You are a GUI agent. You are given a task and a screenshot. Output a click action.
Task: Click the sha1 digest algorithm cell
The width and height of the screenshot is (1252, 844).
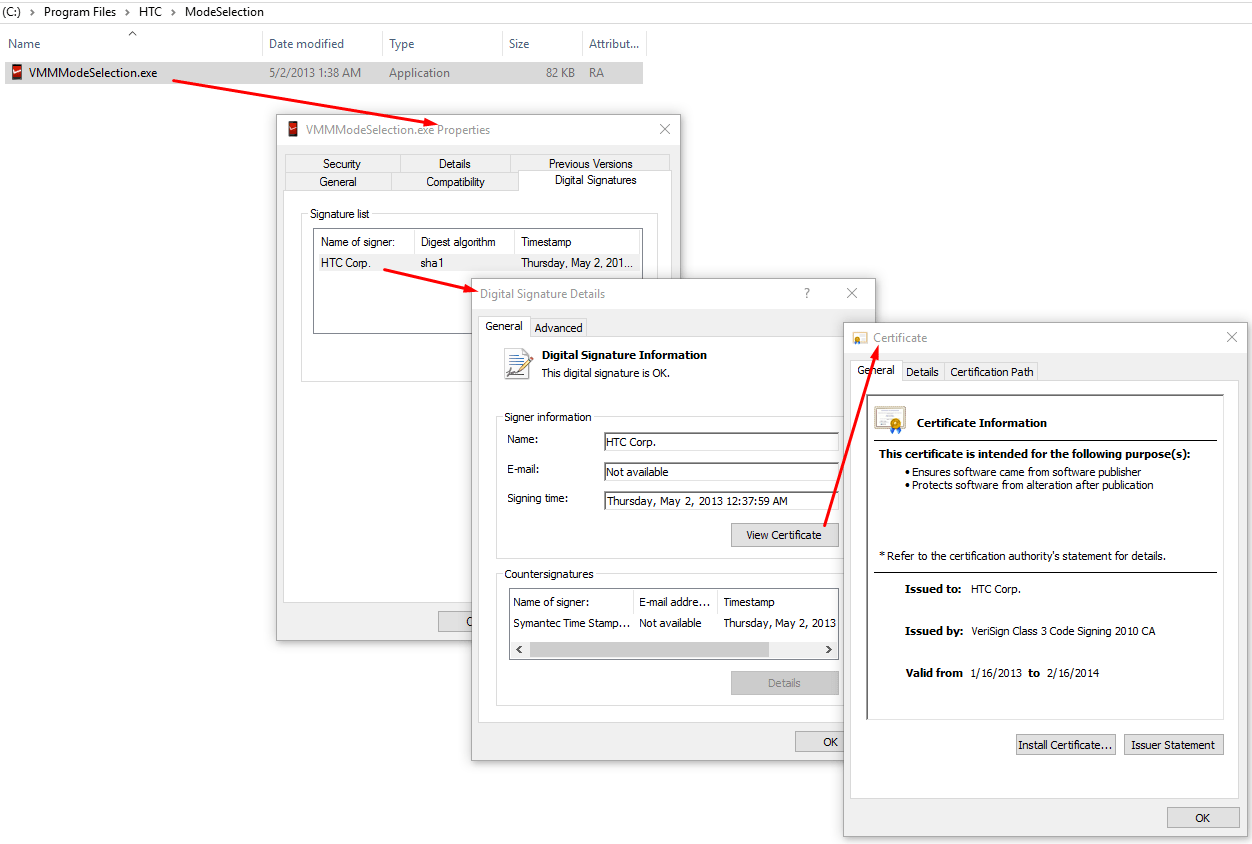click(432, 263)
